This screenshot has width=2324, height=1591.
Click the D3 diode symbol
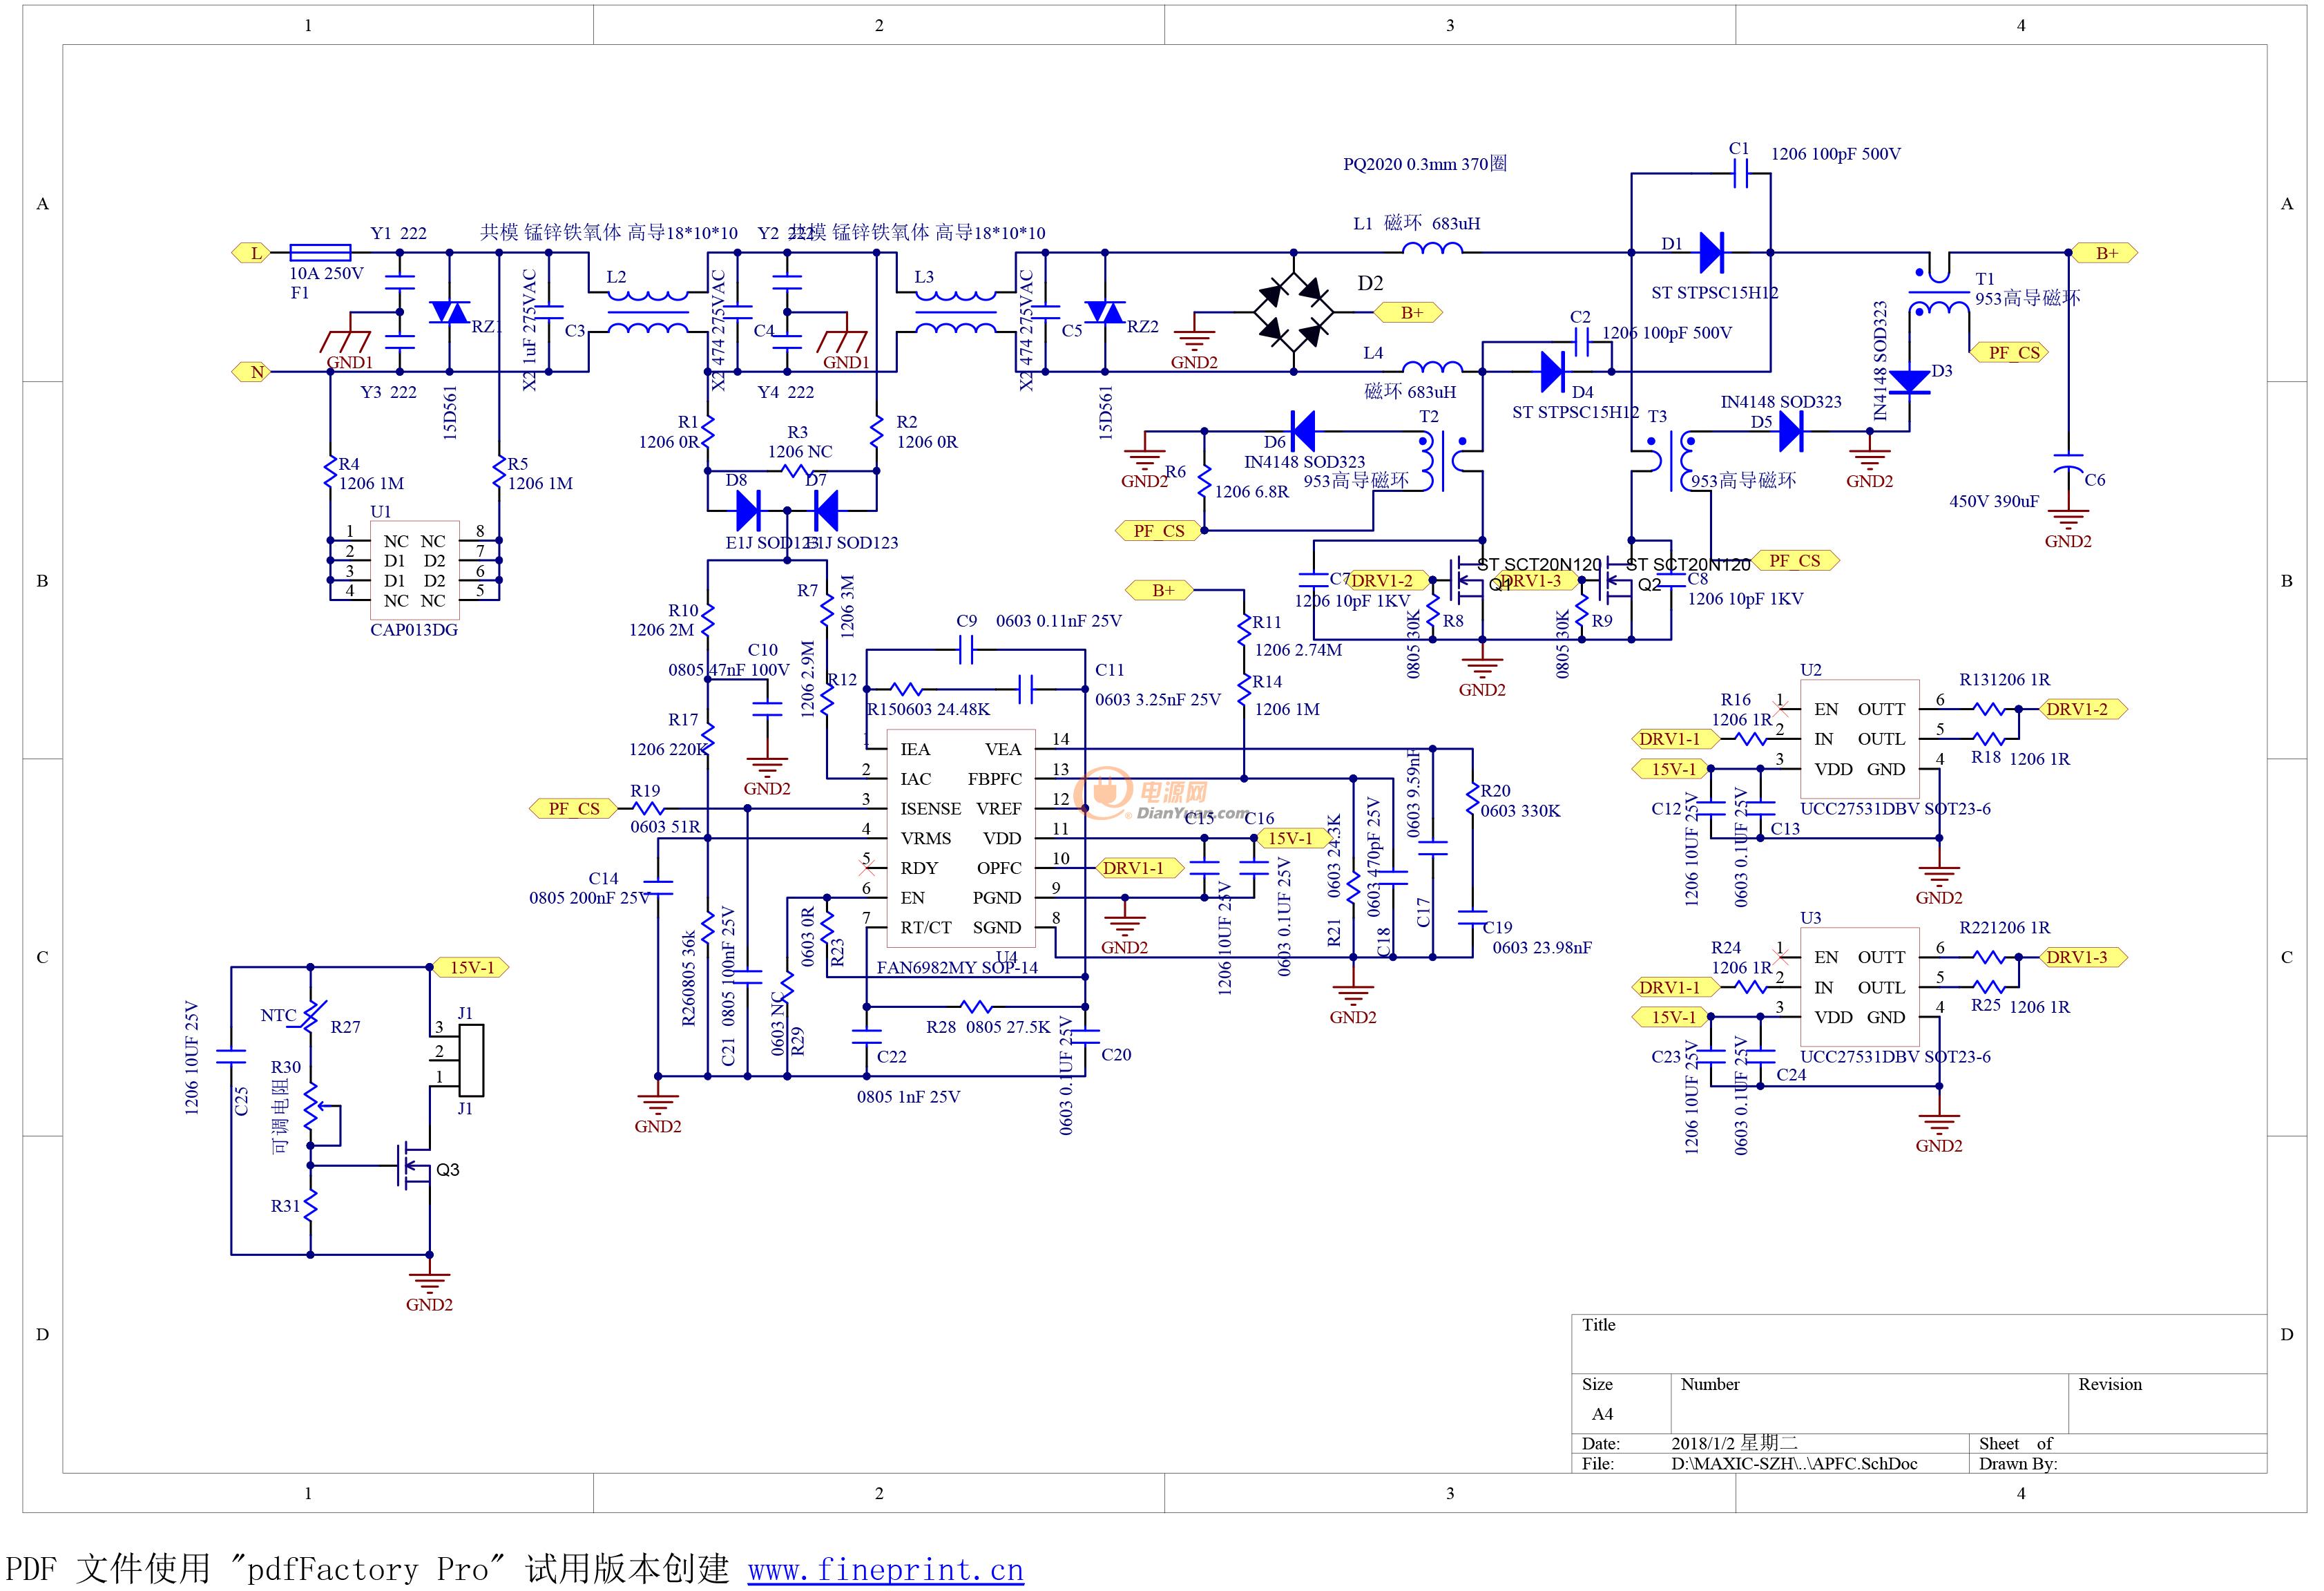pos(1910,382)
